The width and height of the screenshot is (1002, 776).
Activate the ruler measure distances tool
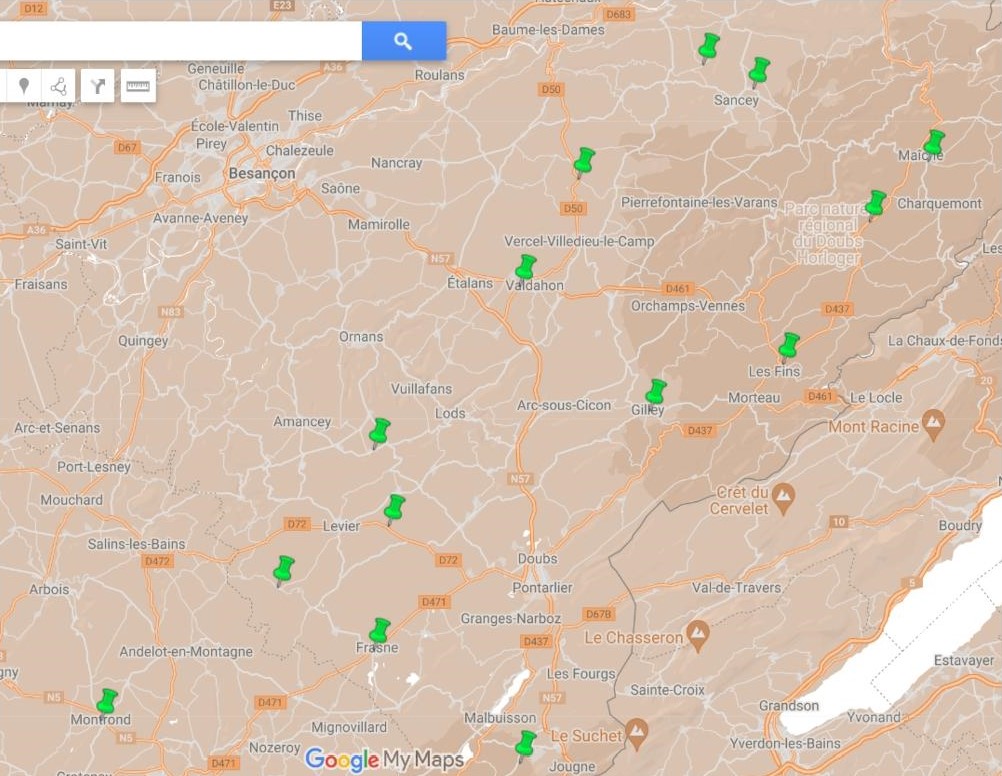coord(138,86)
